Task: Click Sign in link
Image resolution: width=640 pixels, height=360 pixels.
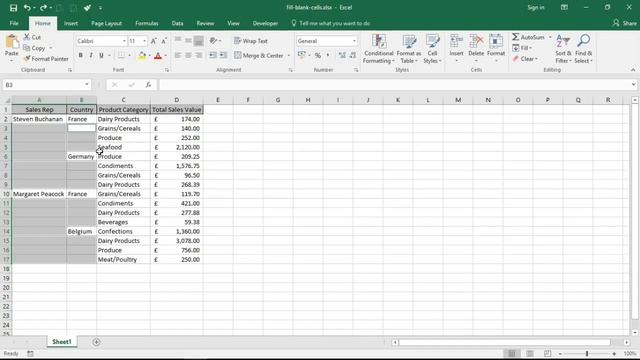Action: click(x=536, y=7)
